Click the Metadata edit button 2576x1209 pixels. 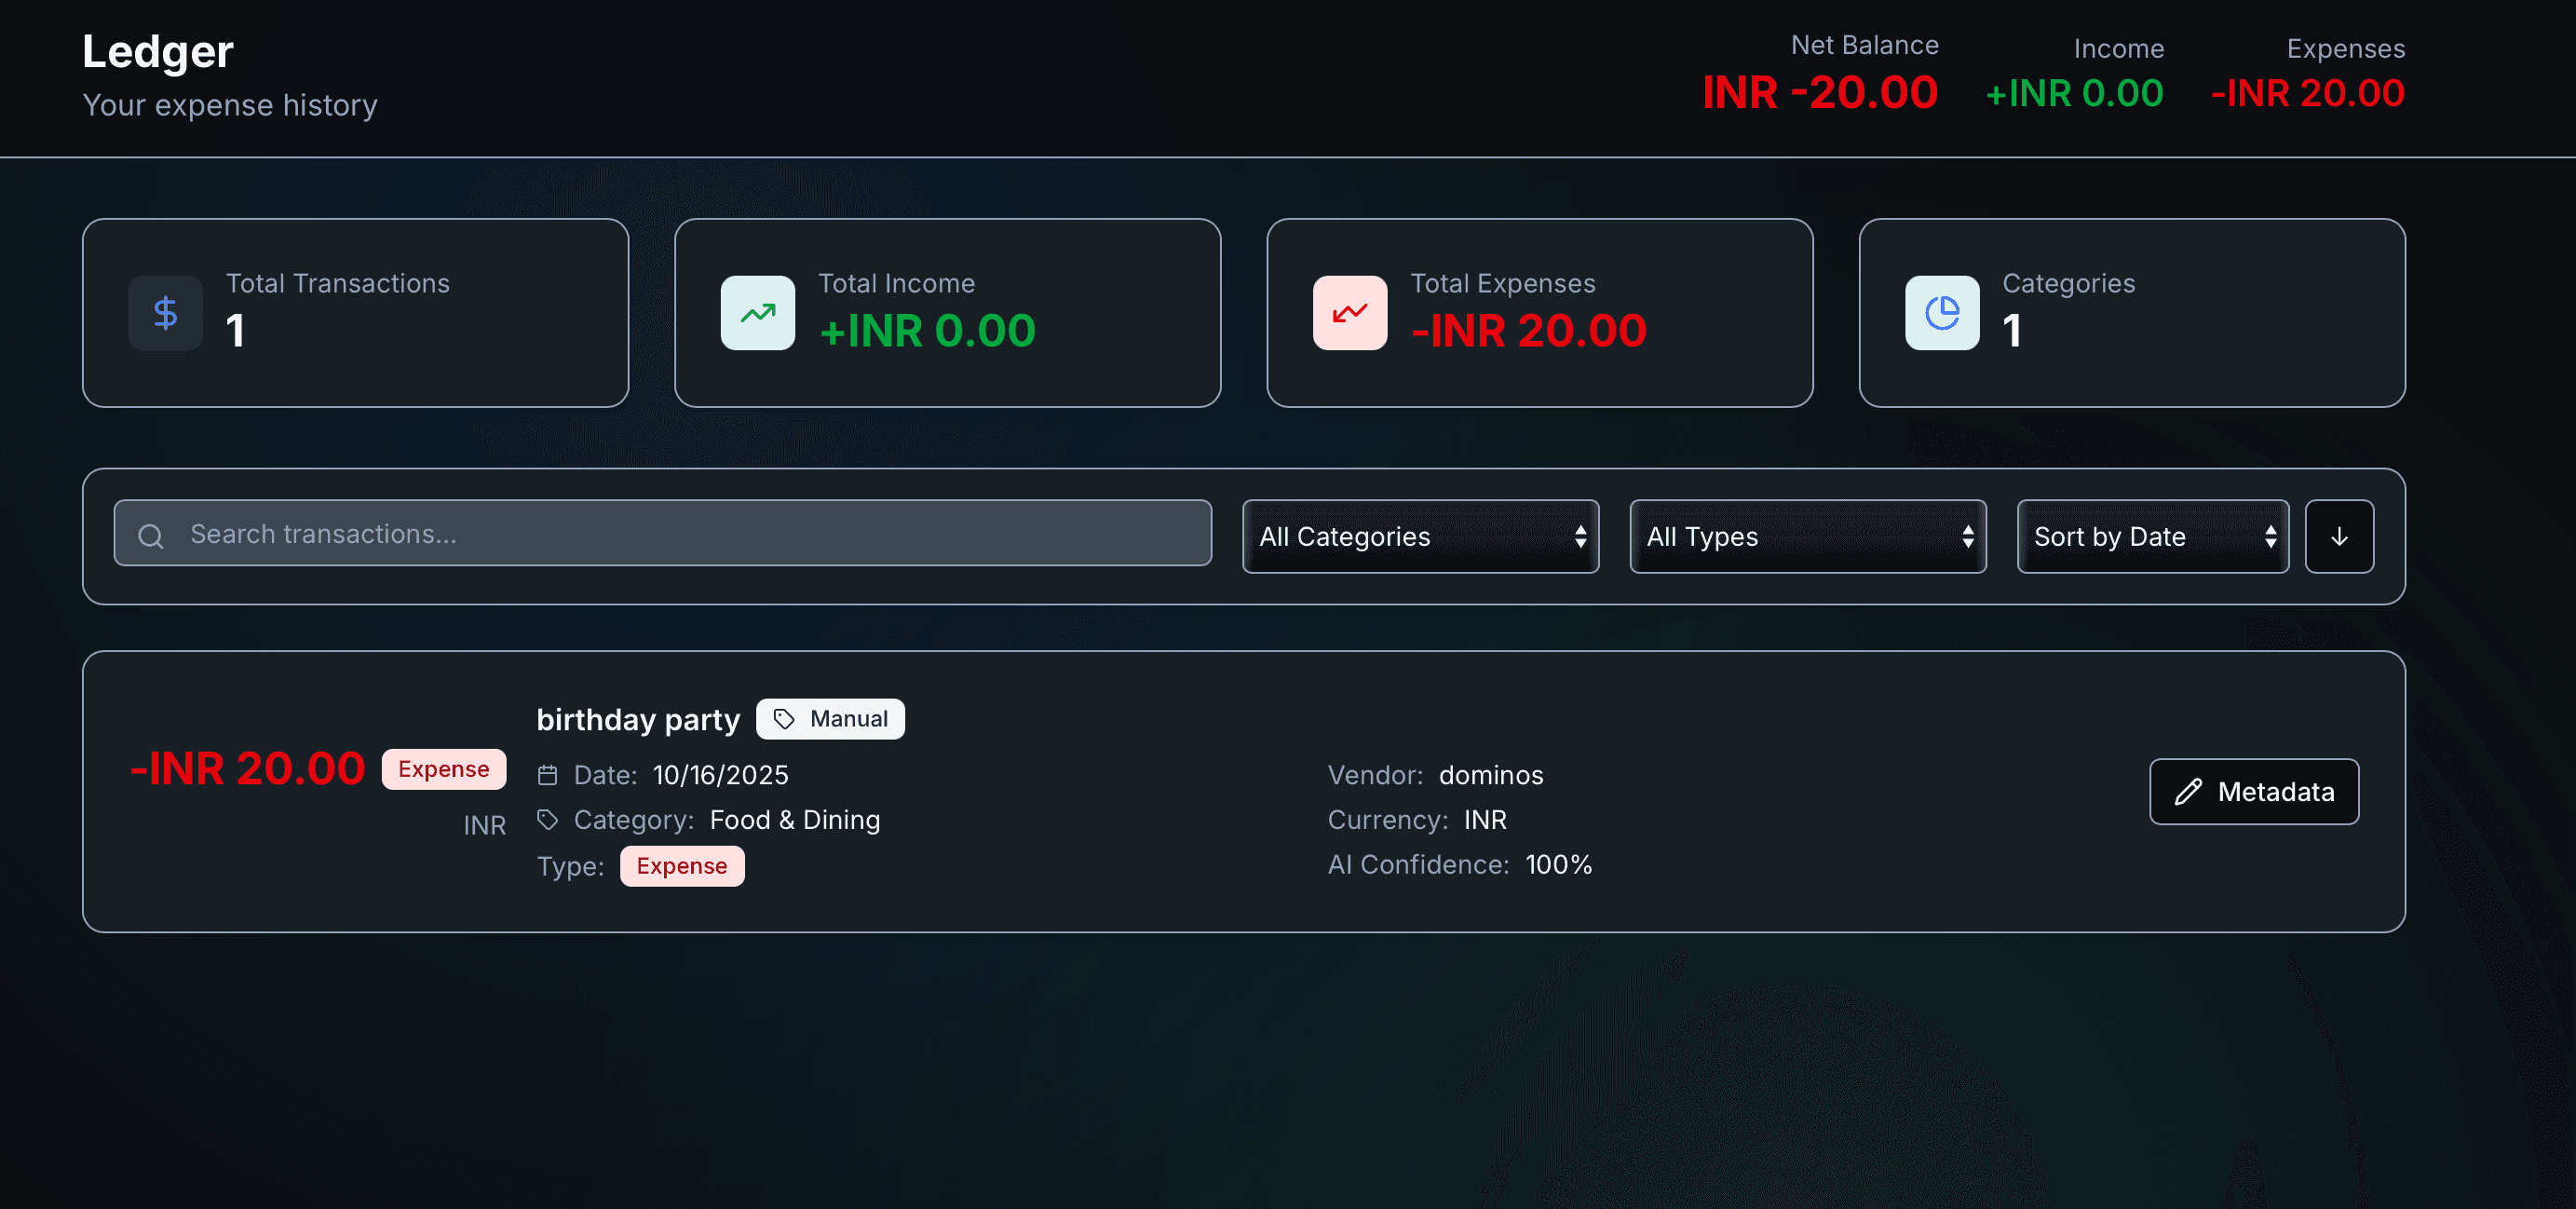[x=2253, y=792]
